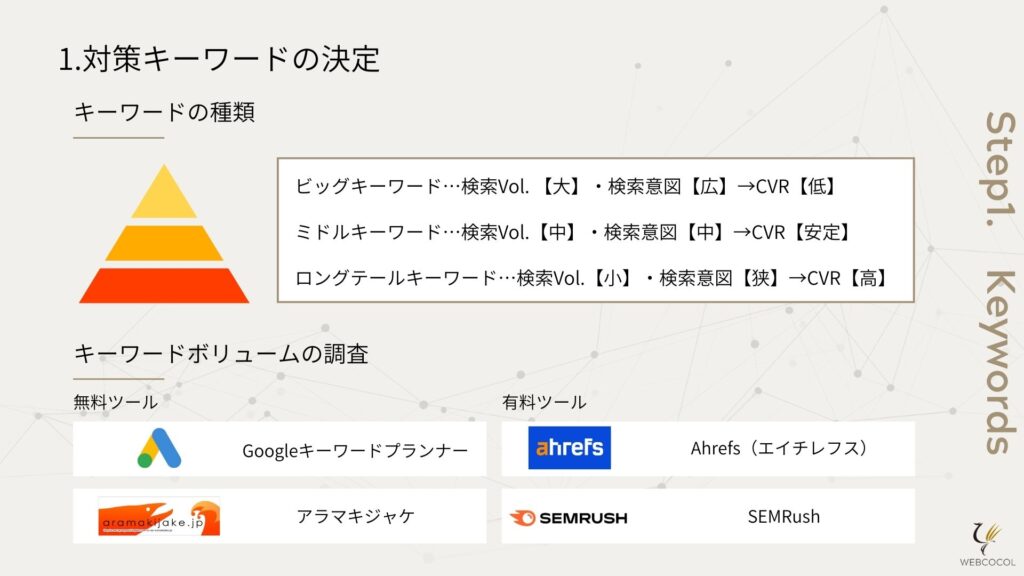Click the Google Ads logo icon
The image size is (1024, 576).
[x=159, y=448]
